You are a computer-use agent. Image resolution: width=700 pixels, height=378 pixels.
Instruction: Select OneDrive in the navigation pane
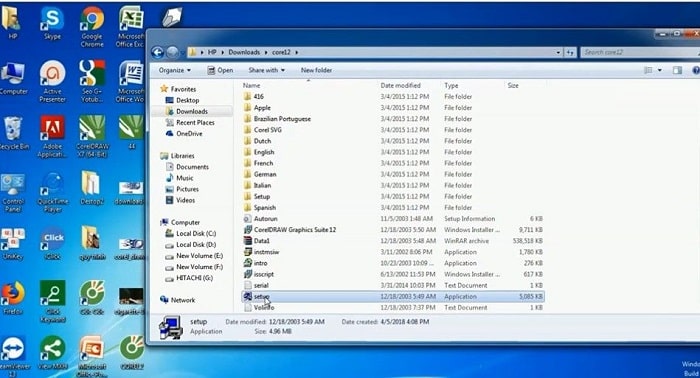point(183,133)
